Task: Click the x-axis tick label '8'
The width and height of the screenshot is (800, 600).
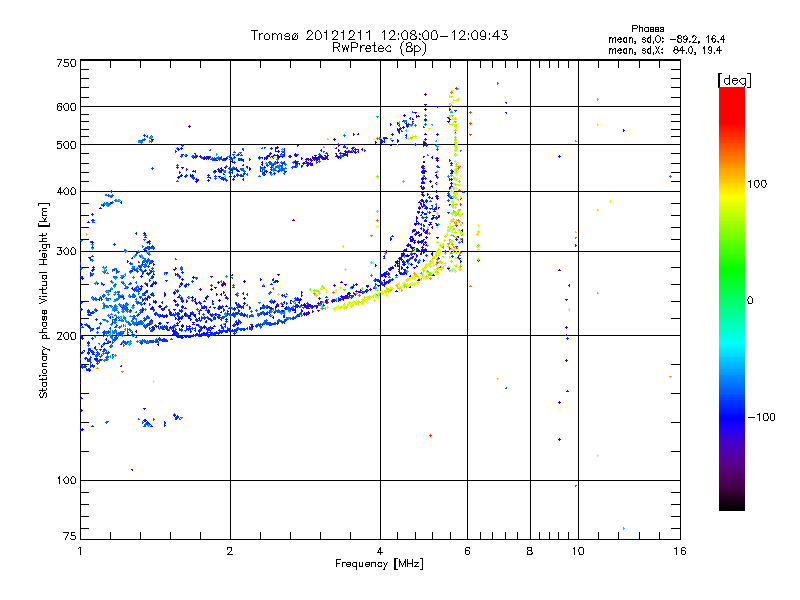Action: point(530,551)
